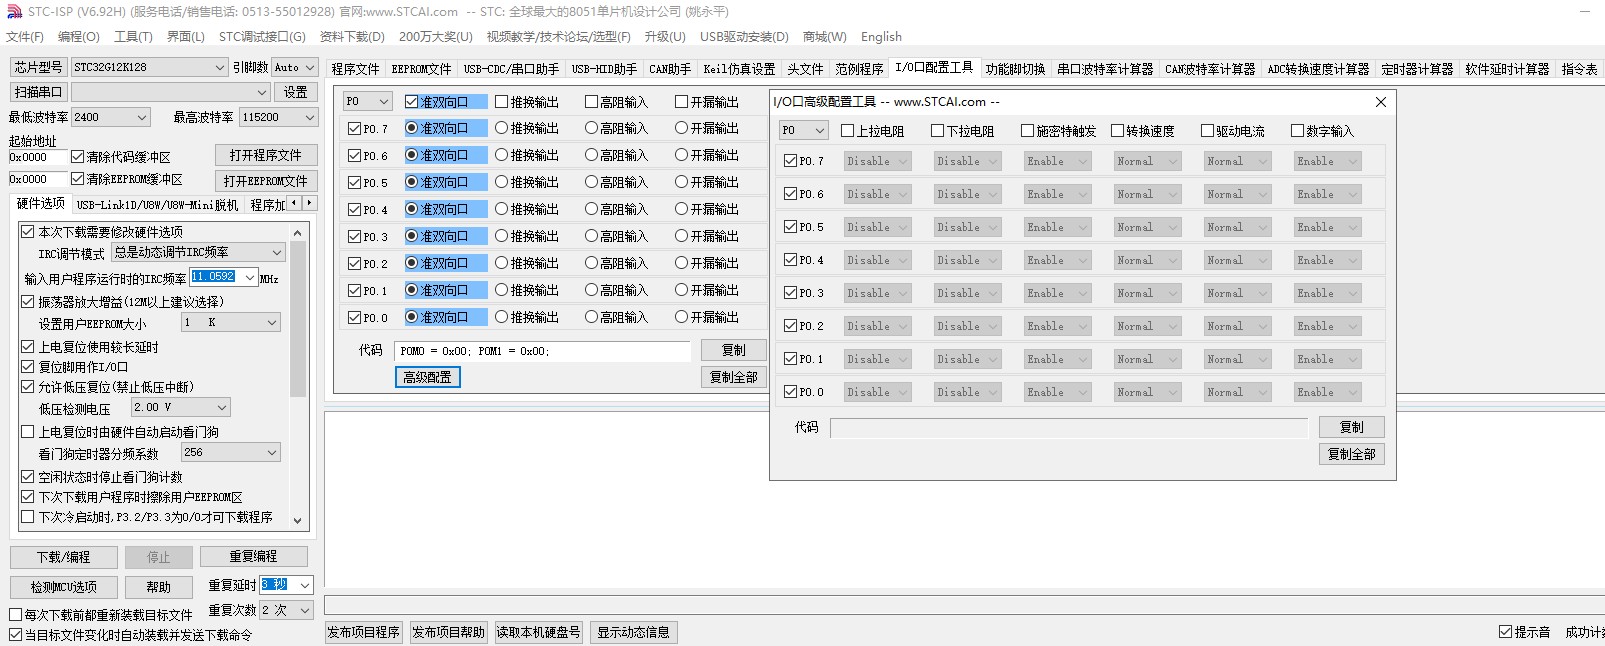Open the 编程(O) menu
Screen dimensions: 1605x646
tap(79, 37)
